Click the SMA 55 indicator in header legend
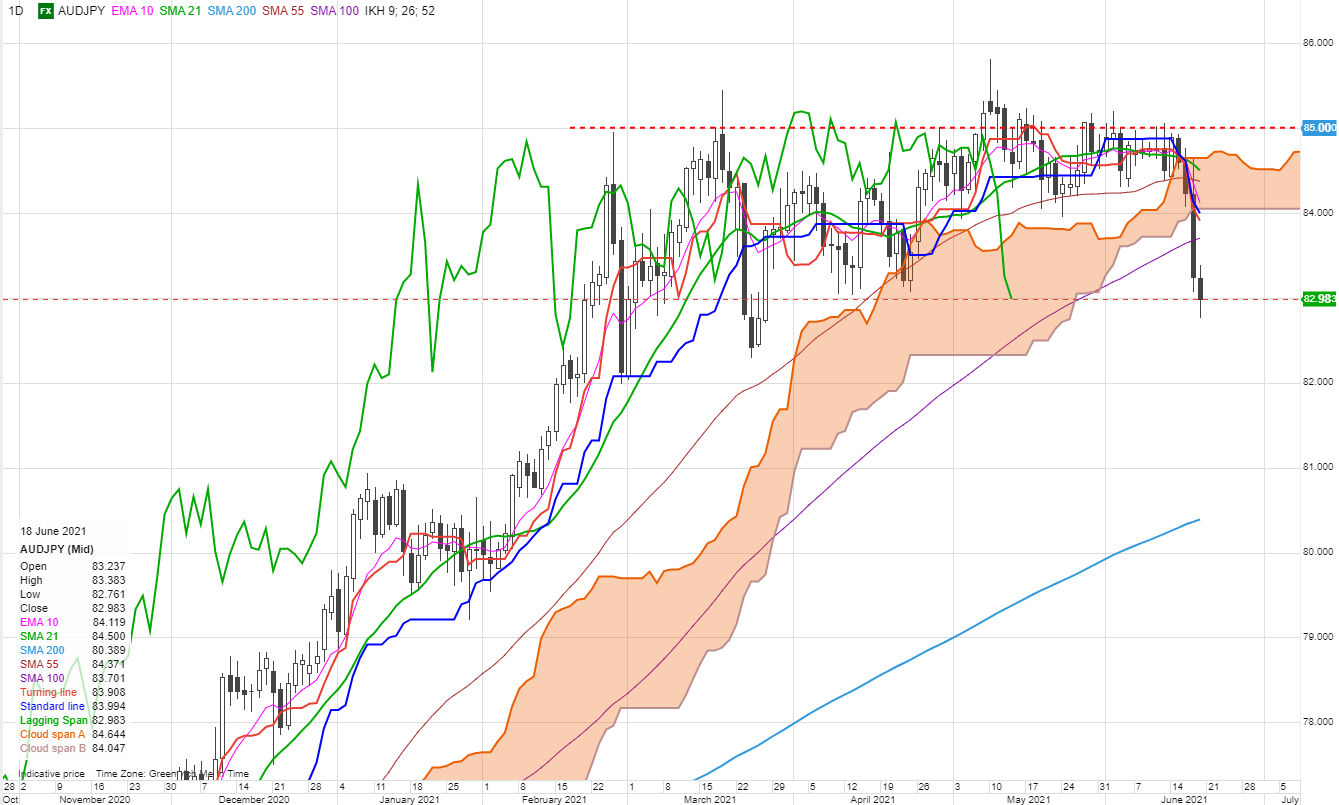The image size is (1339, 805). 284,11
